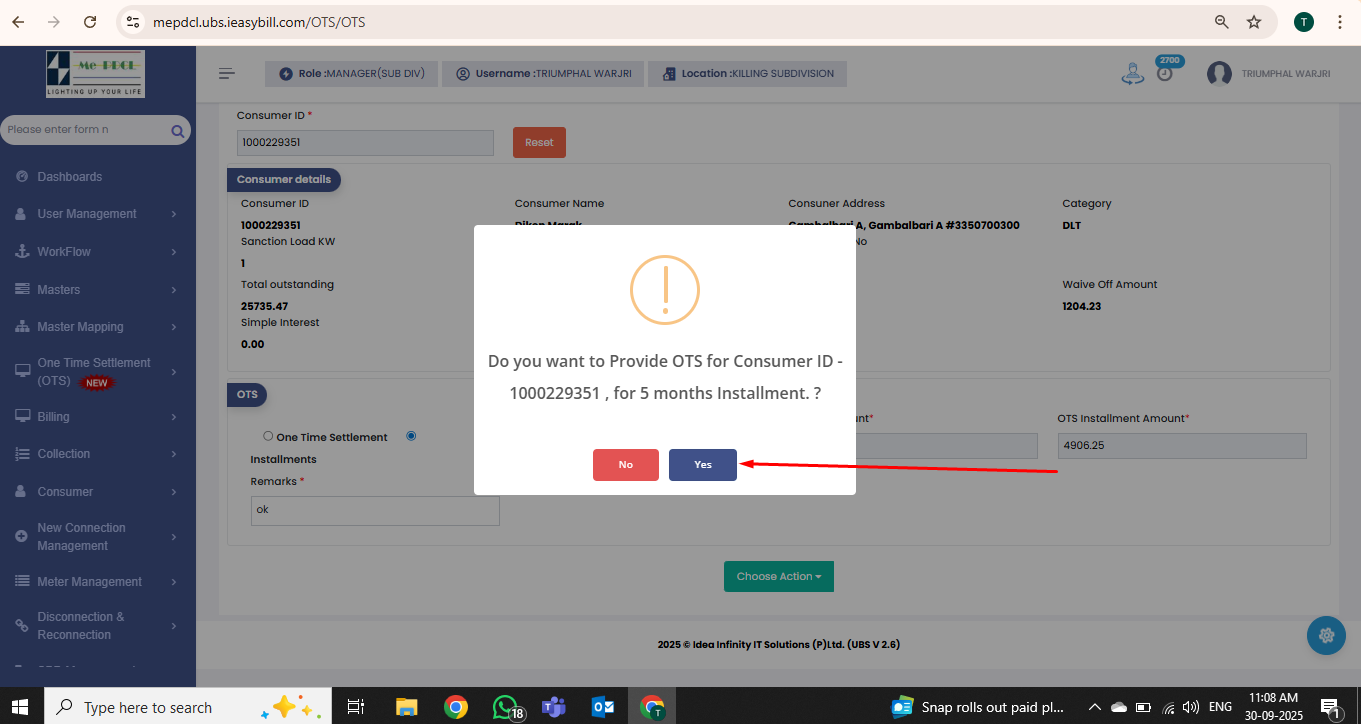Screen dimensions: 1361x724
Task: Click the Location KILLING SUBDIVISION badge
Action: (748, 74)
